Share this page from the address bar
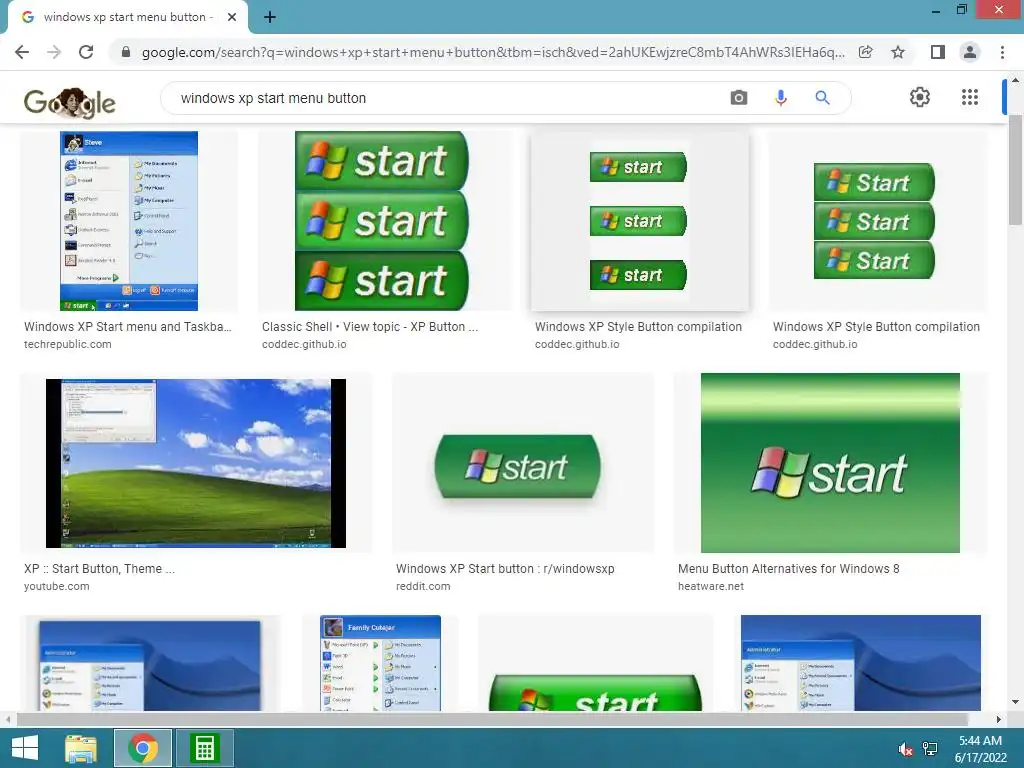The image size is (1024, 768). point(865,52)
